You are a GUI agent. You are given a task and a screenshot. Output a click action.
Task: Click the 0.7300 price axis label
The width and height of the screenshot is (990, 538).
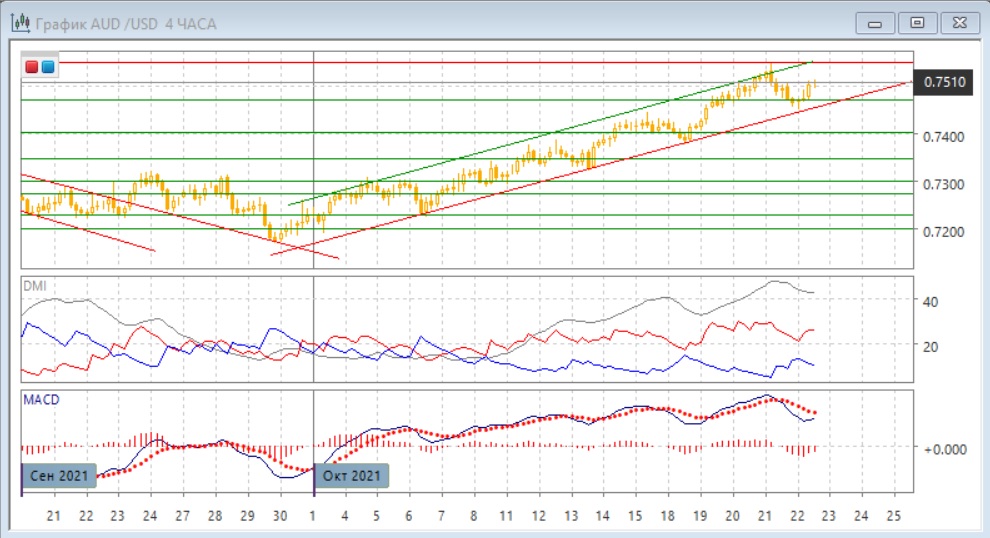tap(945, 185)
